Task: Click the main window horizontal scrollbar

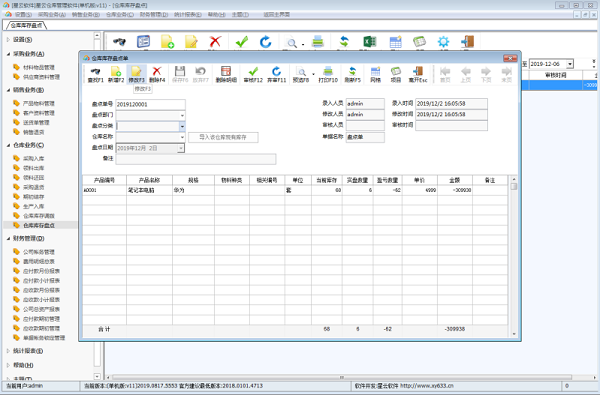Action: [x=341, y=377]
